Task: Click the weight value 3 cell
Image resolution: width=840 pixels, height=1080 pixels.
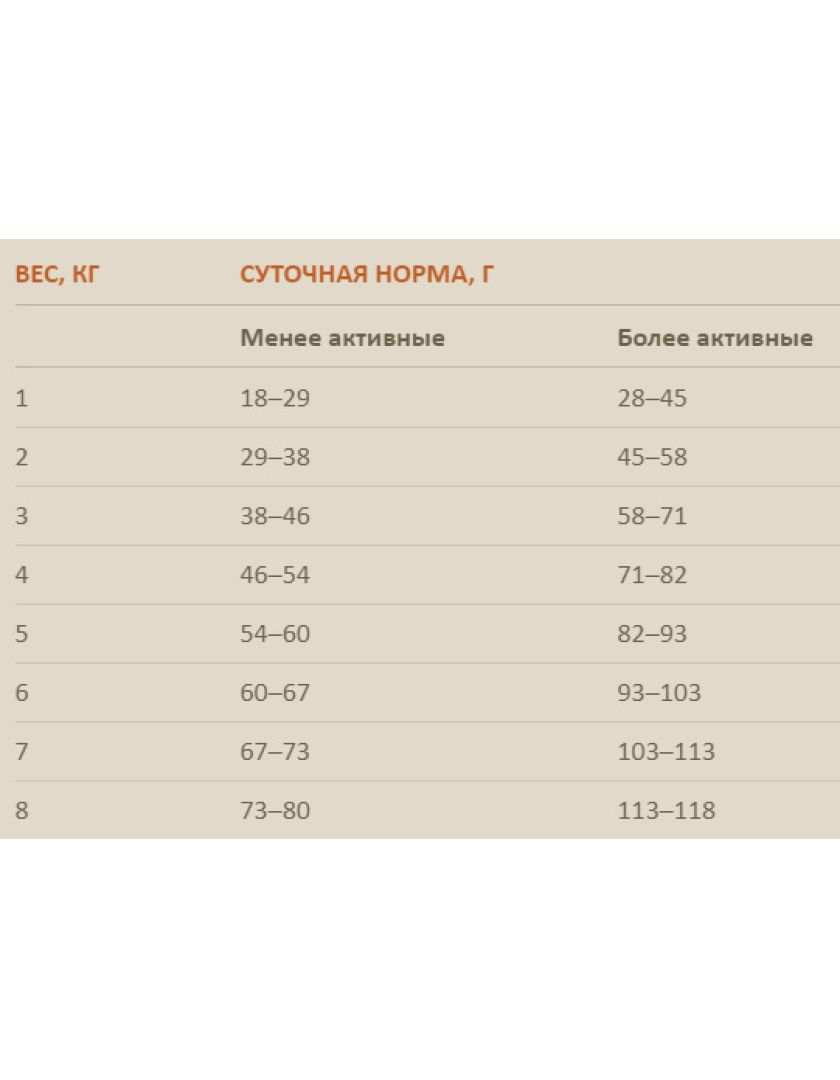Action: [22, 516]
